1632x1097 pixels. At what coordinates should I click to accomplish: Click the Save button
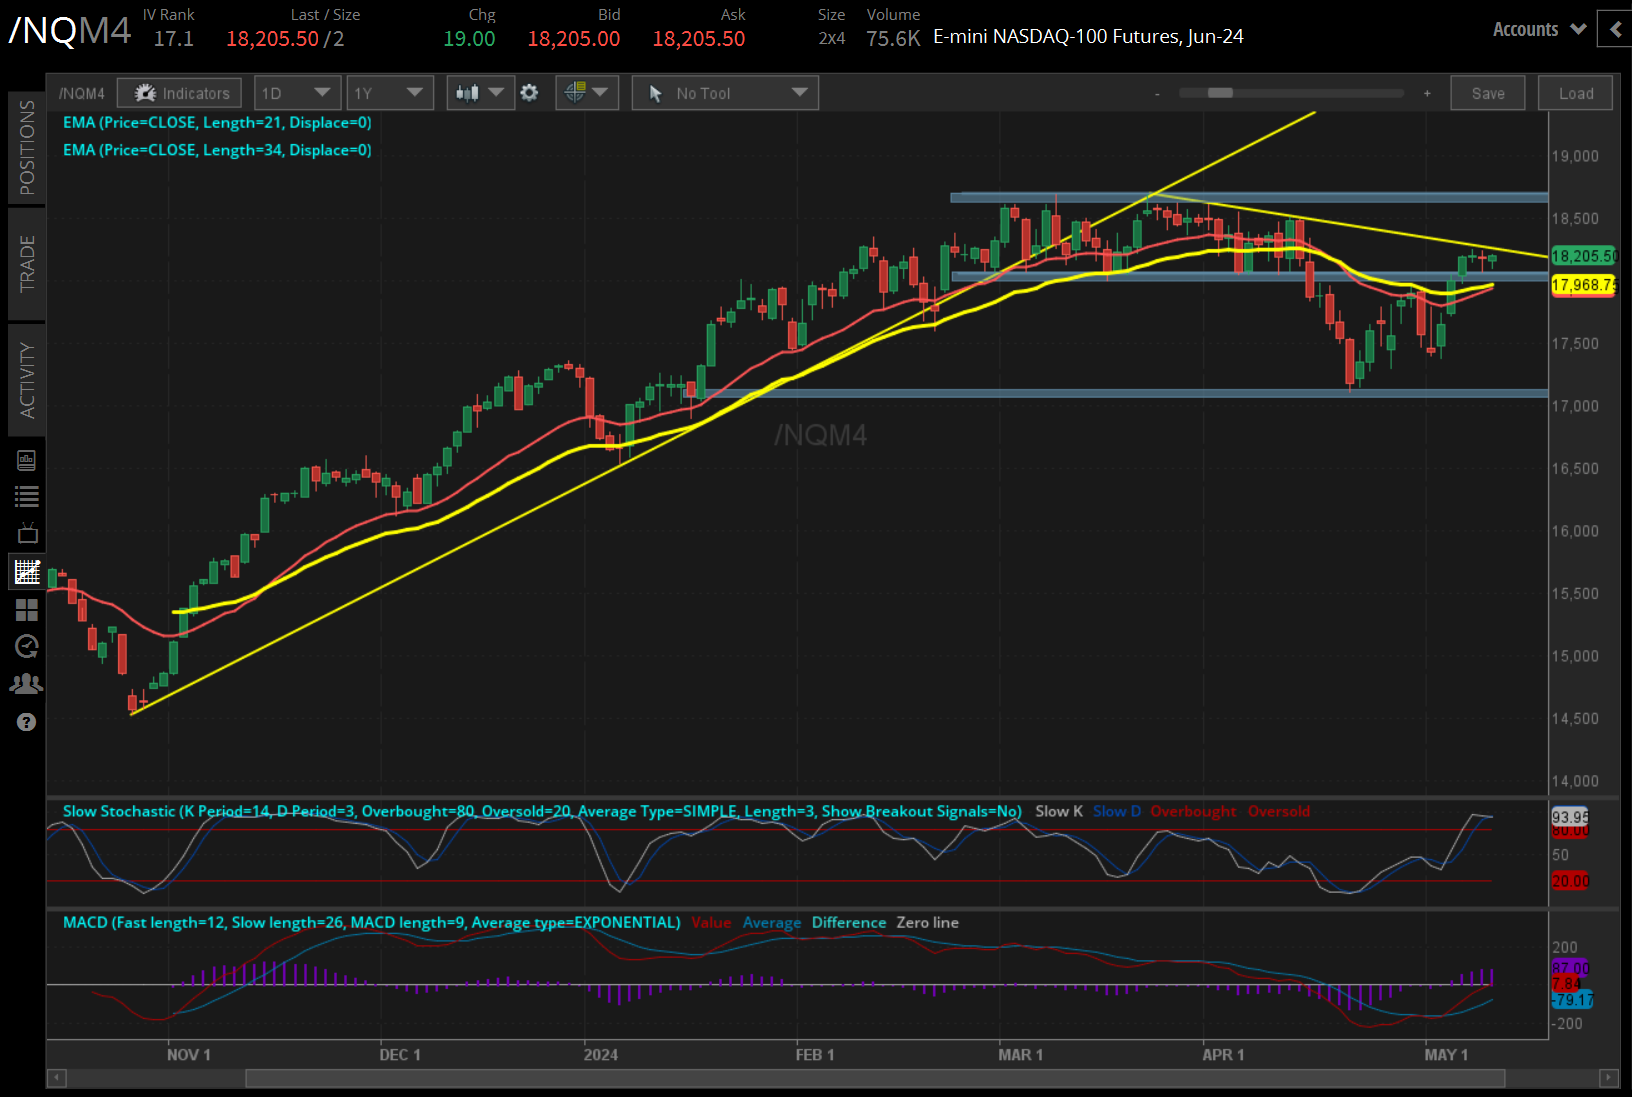click(x=1488, y=92)
